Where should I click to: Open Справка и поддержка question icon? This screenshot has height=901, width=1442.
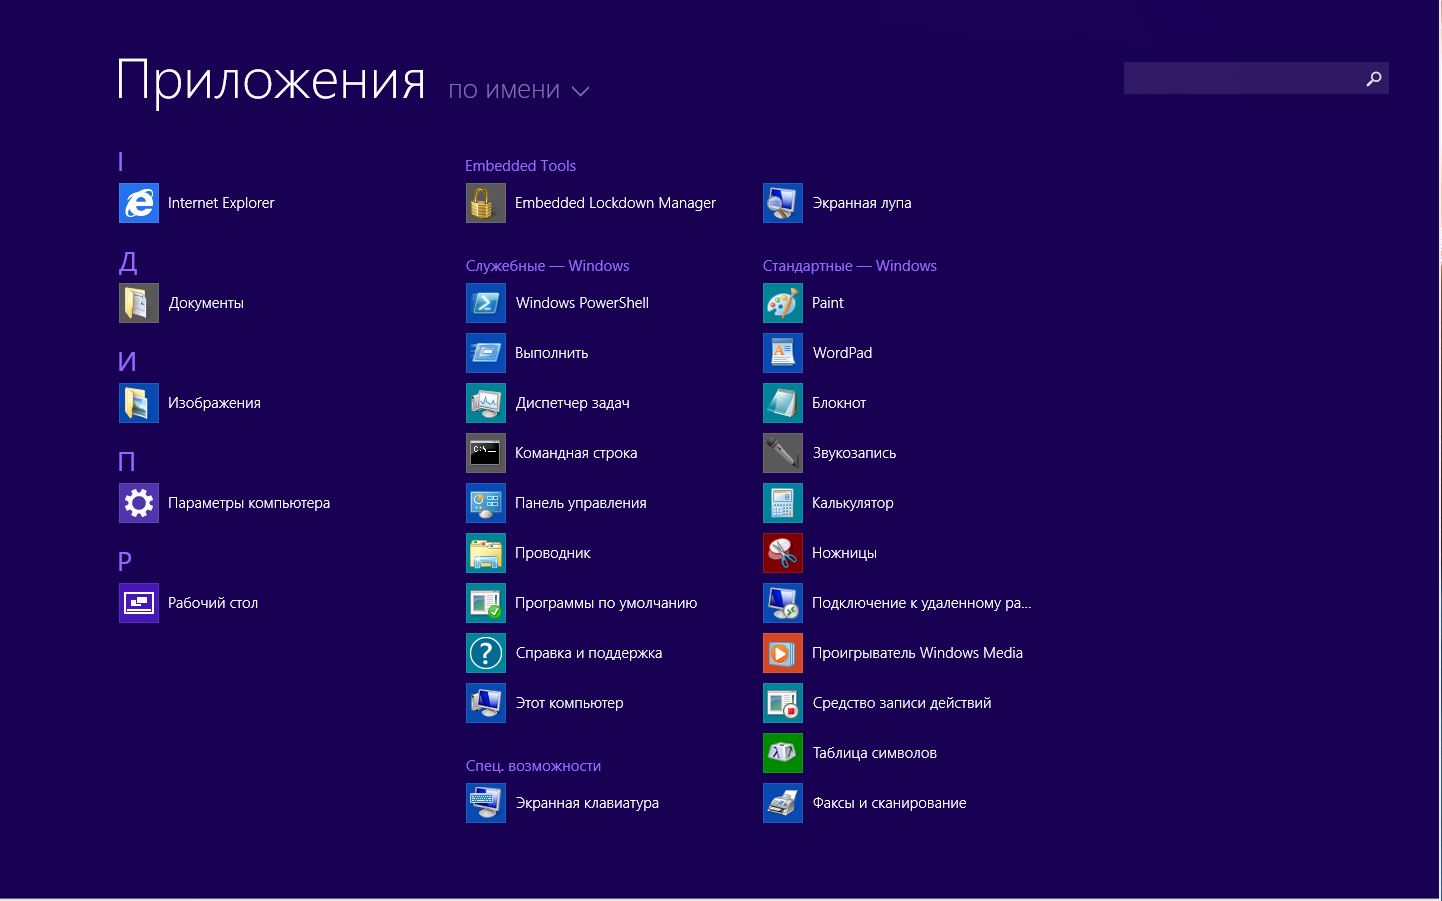tap(486, 653)
